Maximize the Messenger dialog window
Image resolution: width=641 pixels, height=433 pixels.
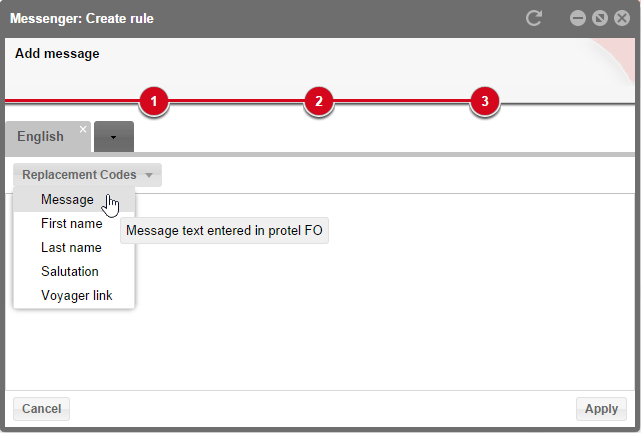(x=600, y=18)
